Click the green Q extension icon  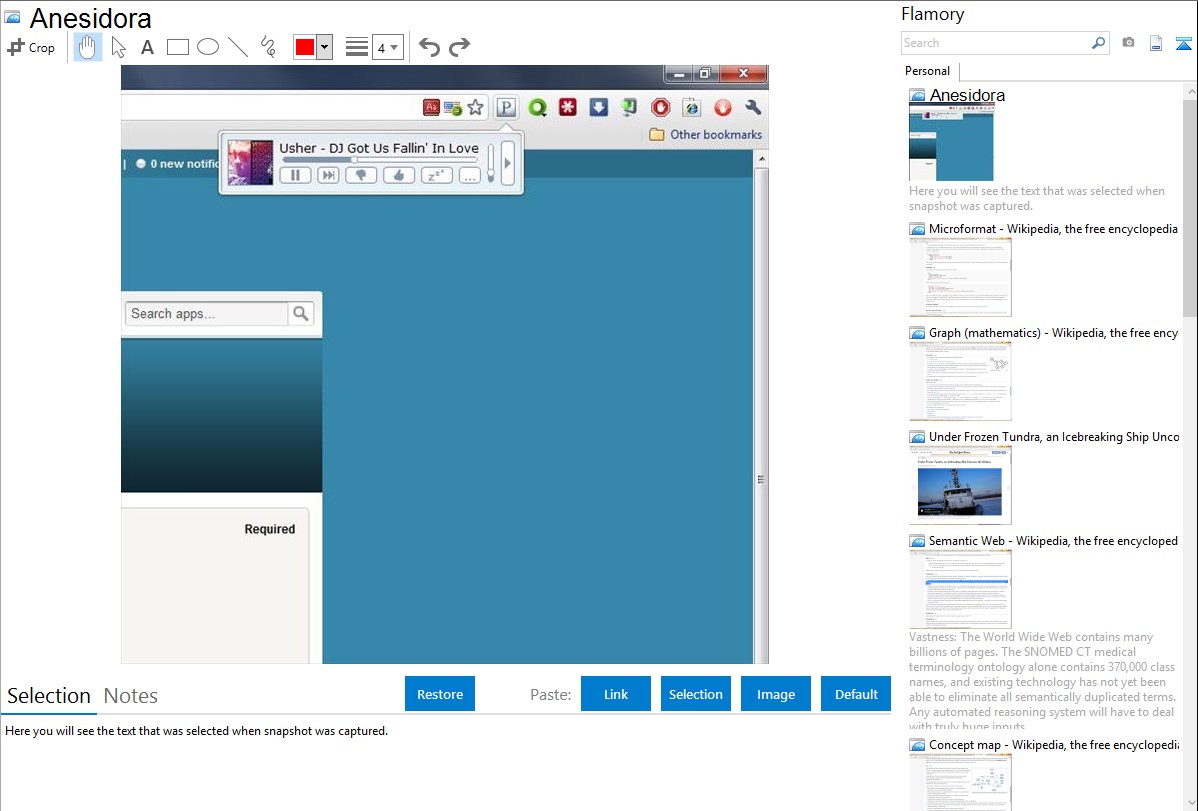coord(537,108)
